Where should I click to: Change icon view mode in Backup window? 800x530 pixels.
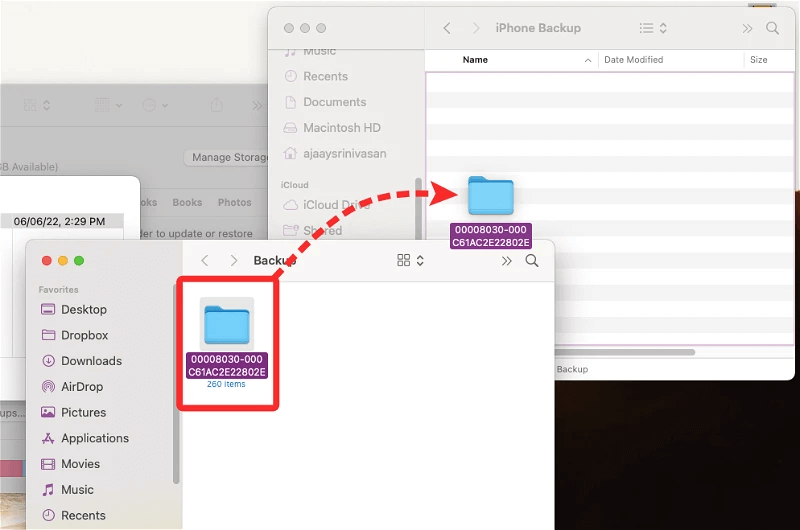coord(410,261)
